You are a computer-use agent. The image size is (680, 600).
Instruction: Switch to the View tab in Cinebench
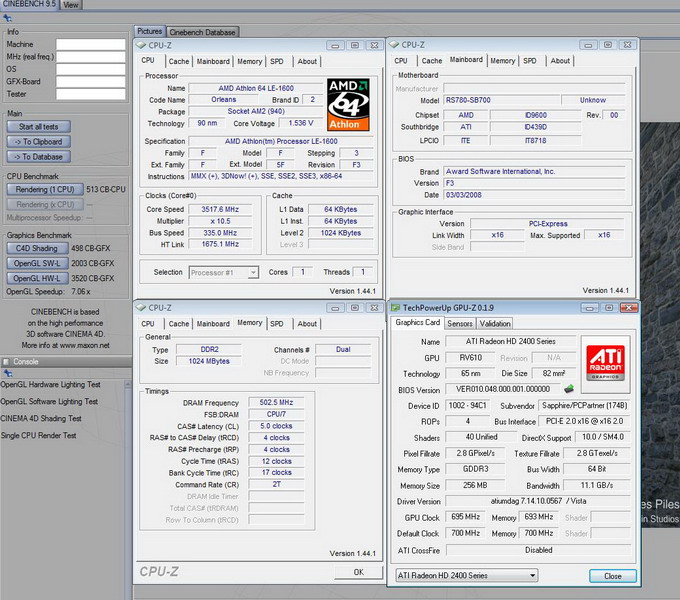tap(72, 5)
